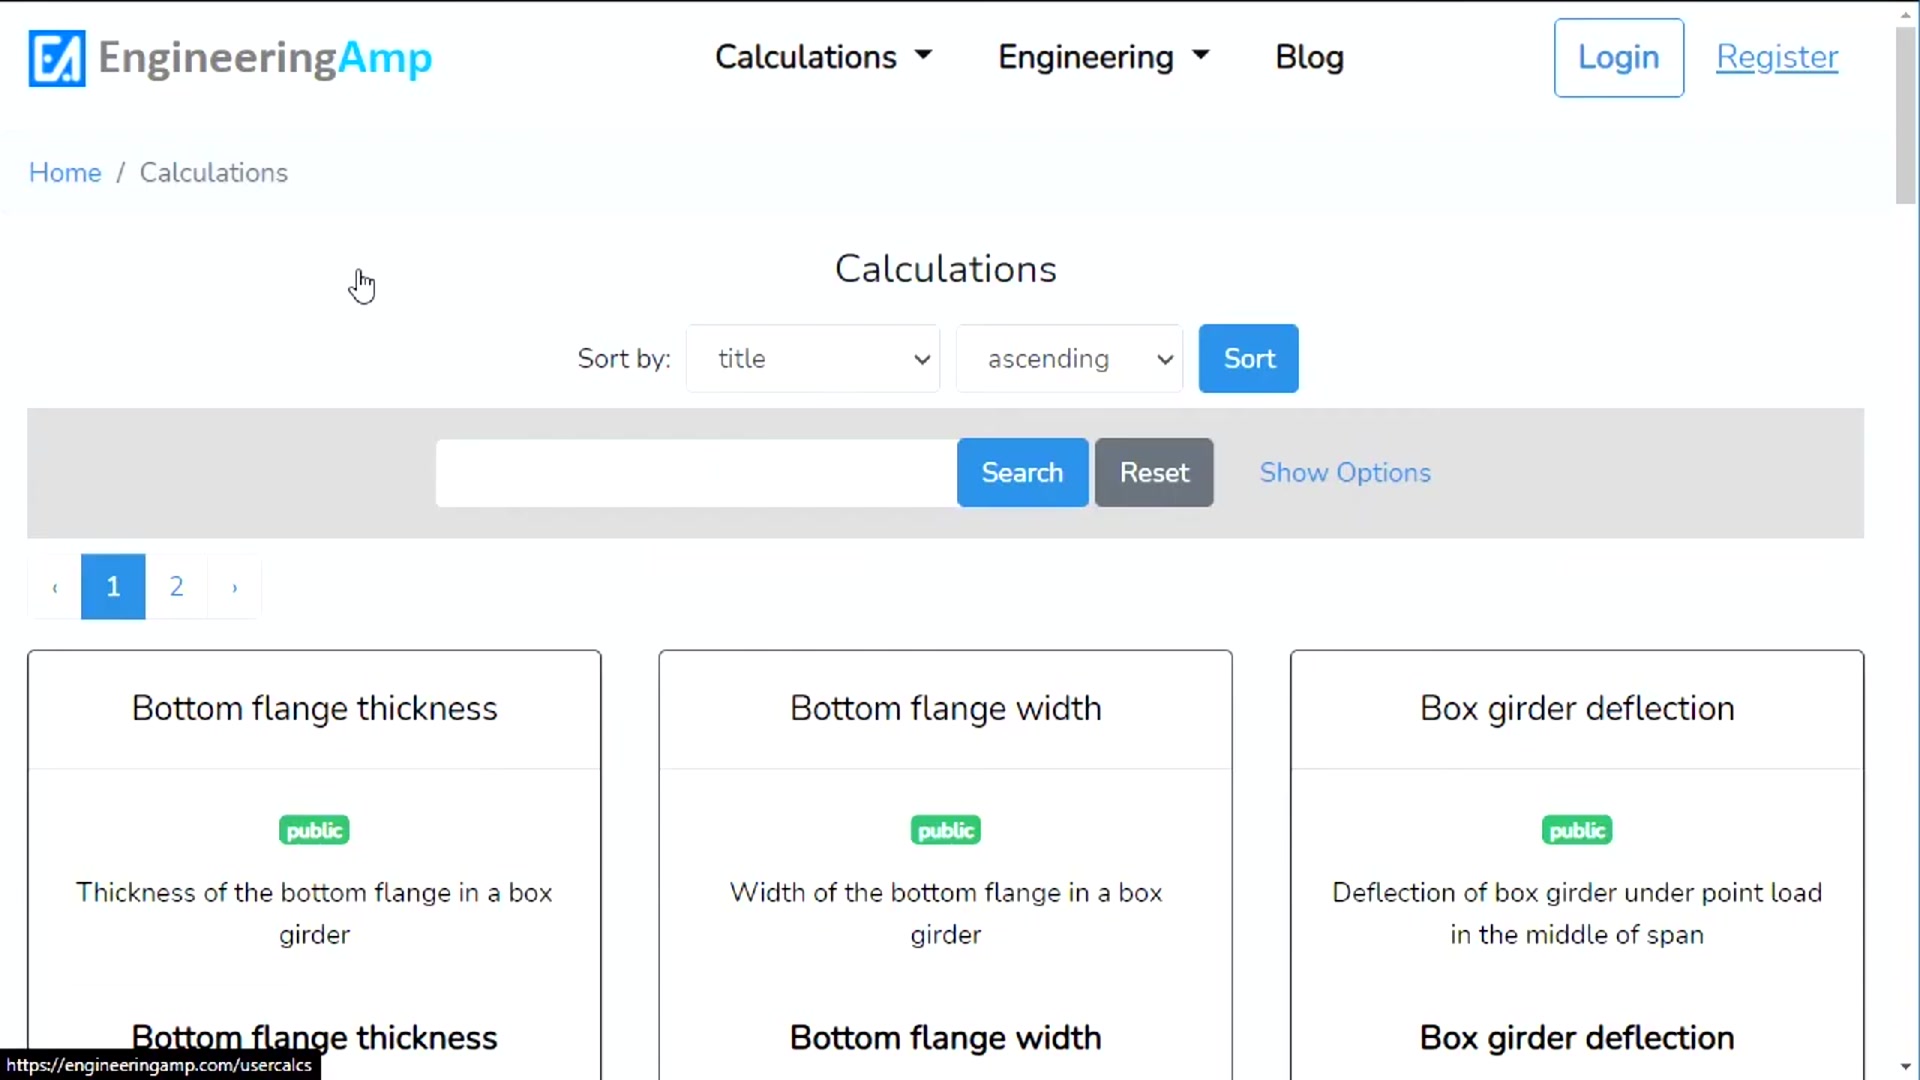Click public badge on Bottom flange thickness

coord(314,830)
